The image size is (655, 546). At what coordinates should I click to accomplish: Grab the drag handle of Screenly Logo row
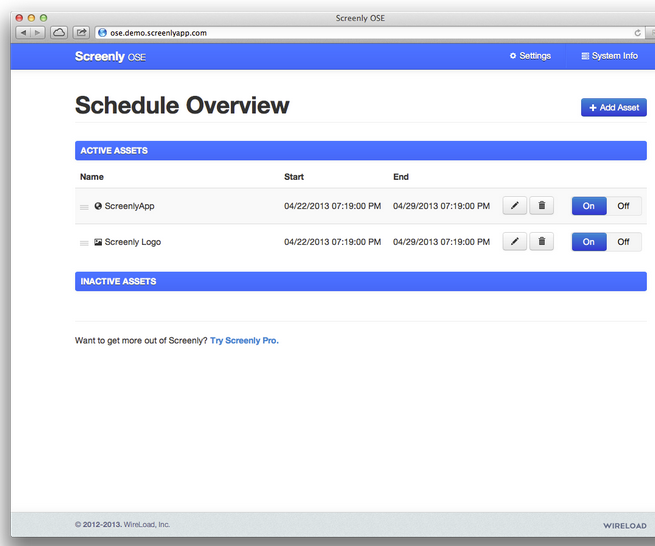(x=84, y=243)
